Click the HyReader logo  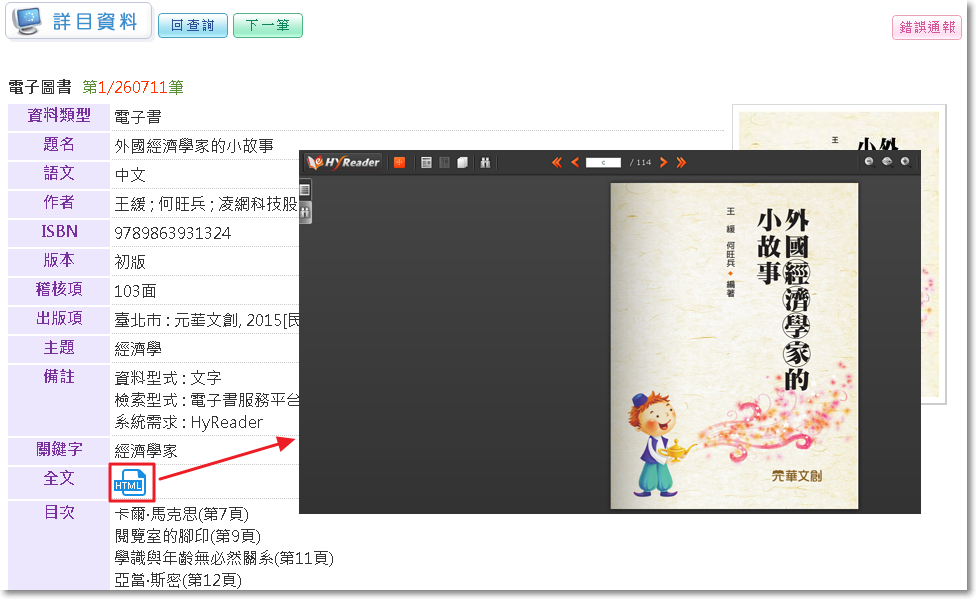(x=344, y=162)
